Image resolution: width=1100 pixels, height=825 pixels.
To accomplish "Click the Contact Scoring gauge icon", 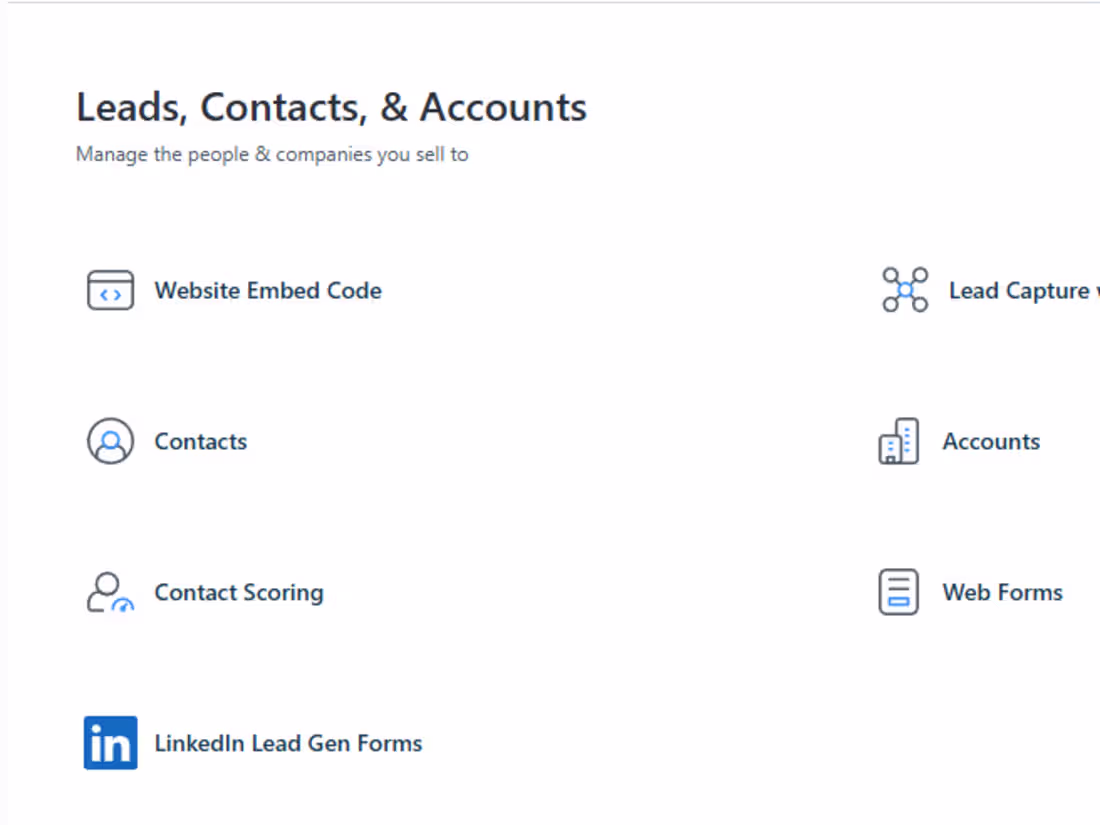I will [110, 592].
